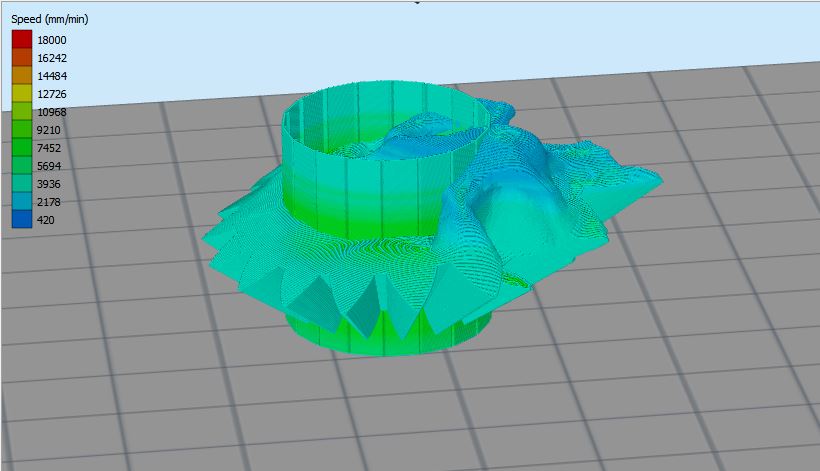
Task: Click the 3936 teal legend swatch
Action: tap(22, 183)
